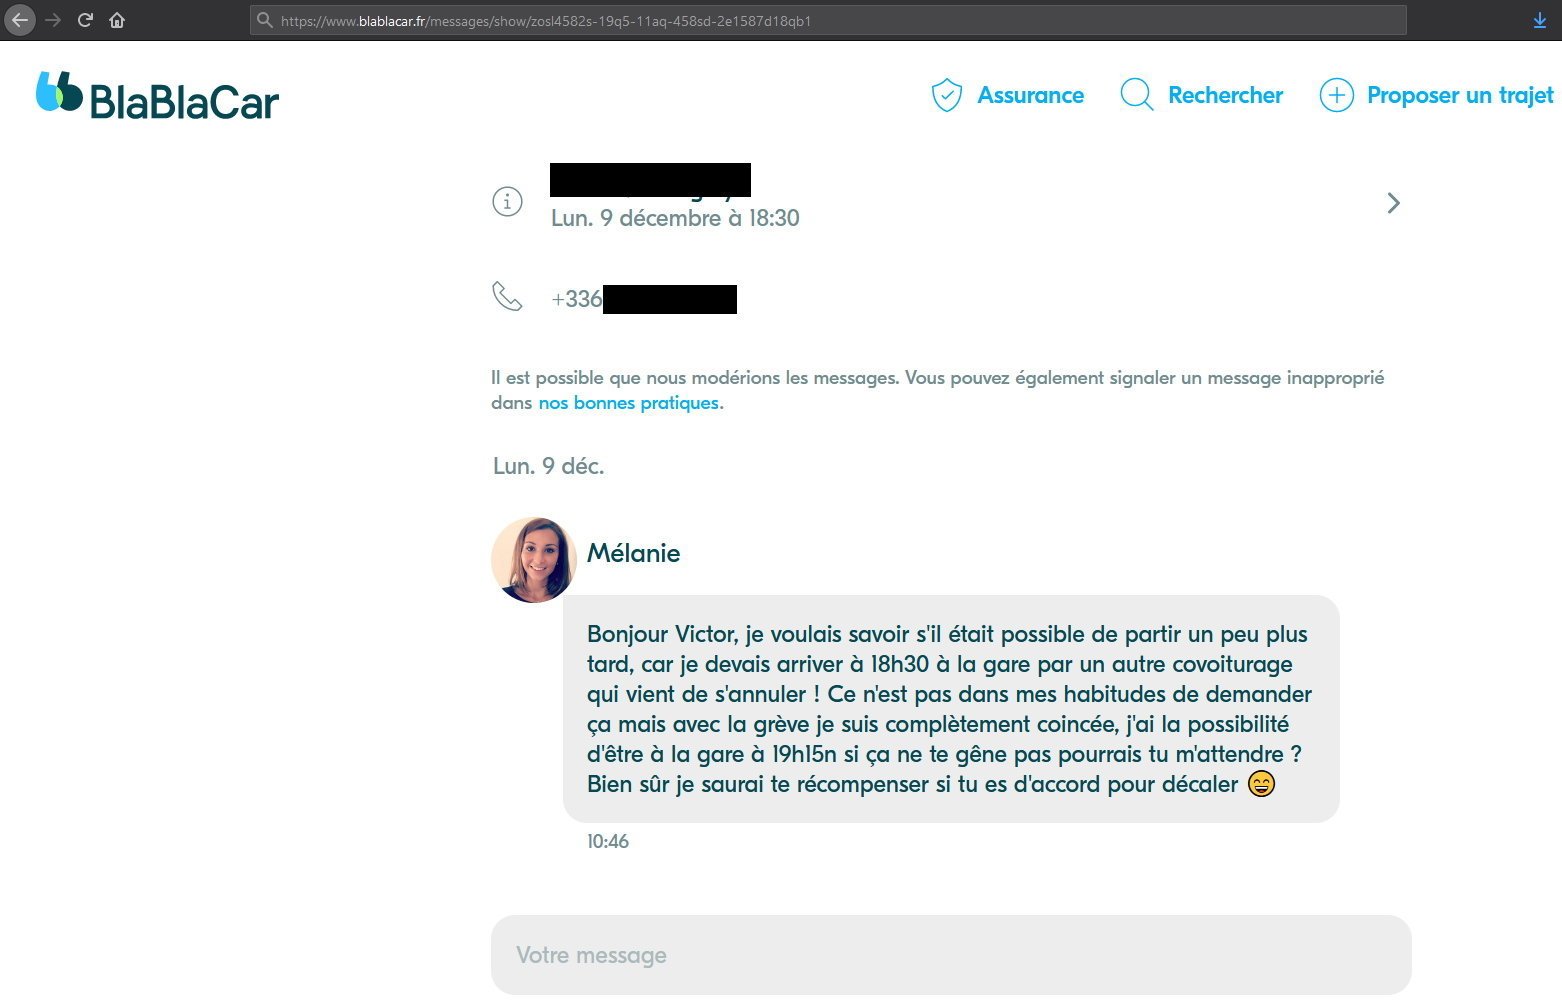View Mélanie's profile photo
Screen dimensions: 1562x1000
[534, 560]
